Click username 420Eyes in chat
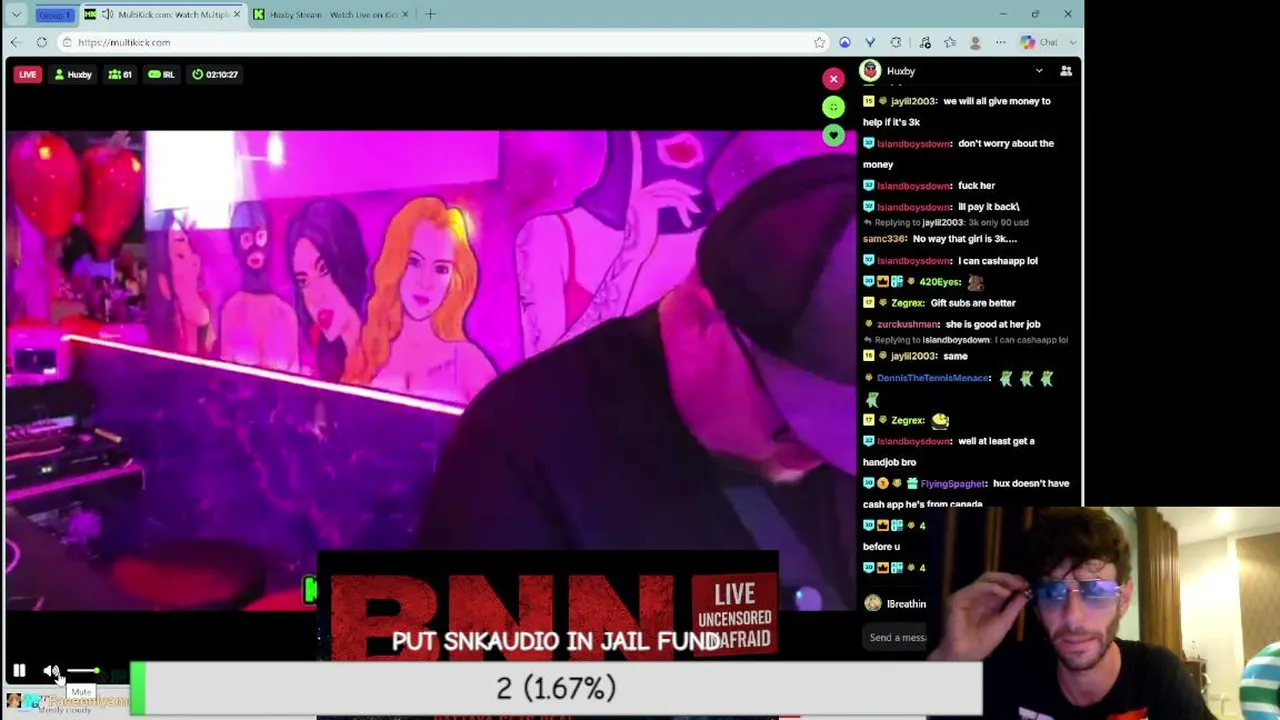The width and height of the screenshot is (1280, 720). (x=939, y=282)
